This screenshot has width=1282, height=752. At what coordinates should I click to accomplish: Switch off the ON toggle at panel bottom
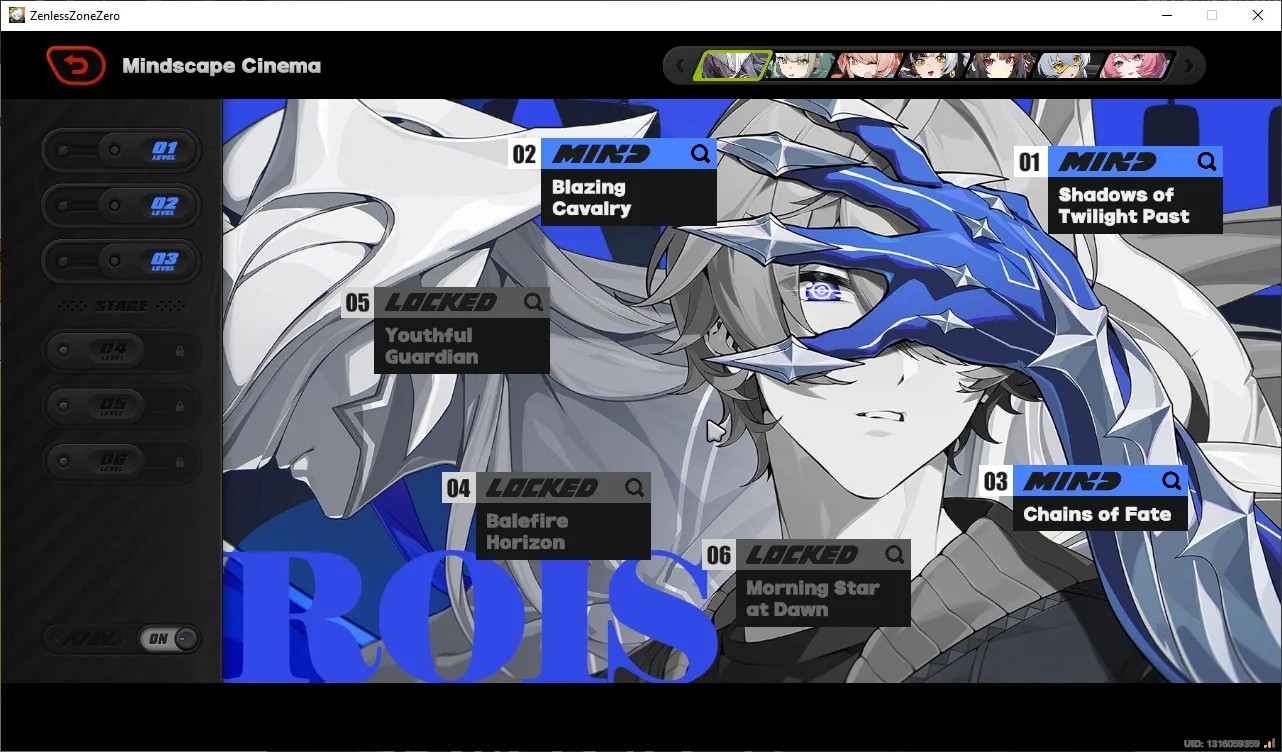[169, 639]
